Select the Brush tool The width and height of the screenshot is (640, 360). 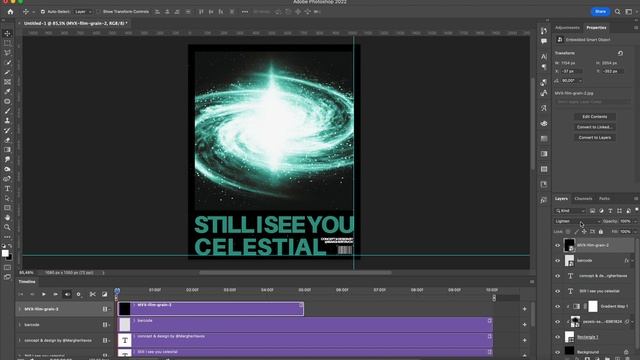click(x=7, y=111)
